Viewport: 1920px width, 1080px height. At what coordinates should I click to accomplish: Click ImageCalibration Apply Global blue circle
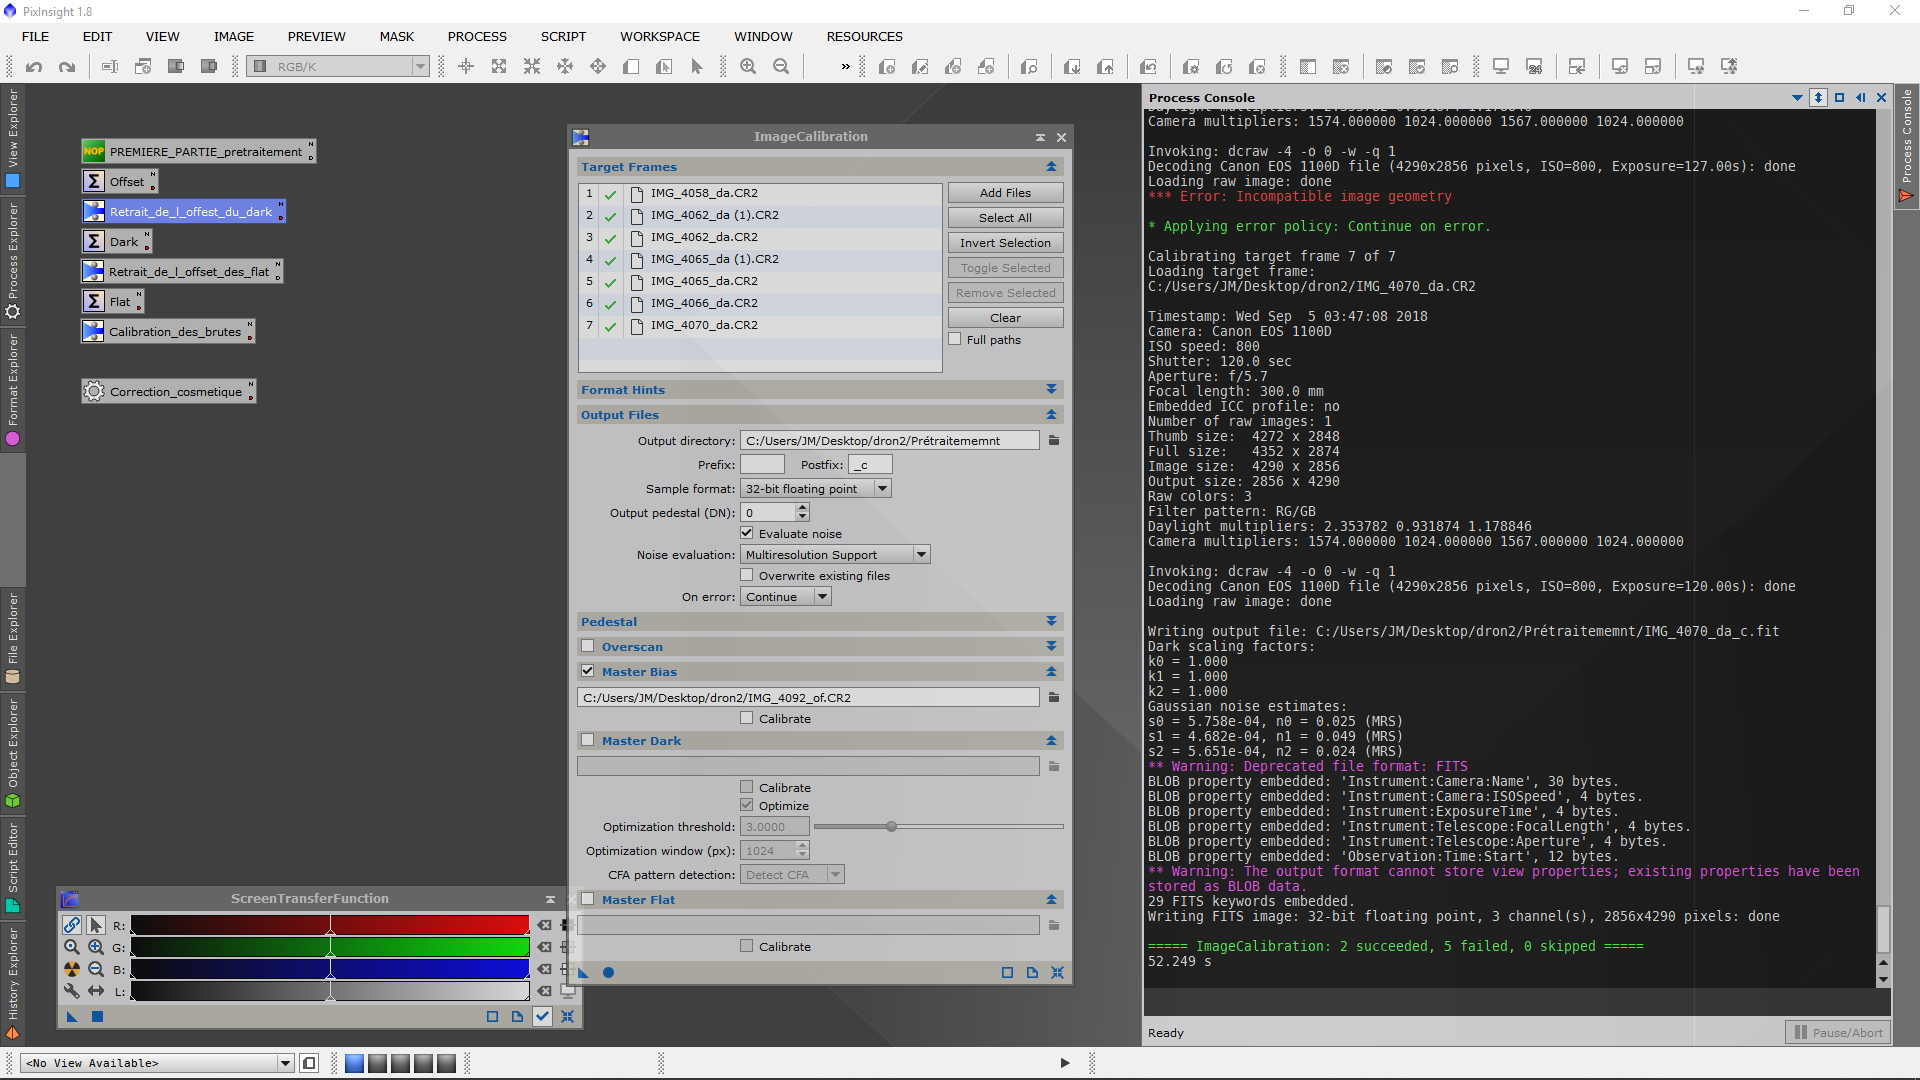pyautogui.click(x=608, y=972)
